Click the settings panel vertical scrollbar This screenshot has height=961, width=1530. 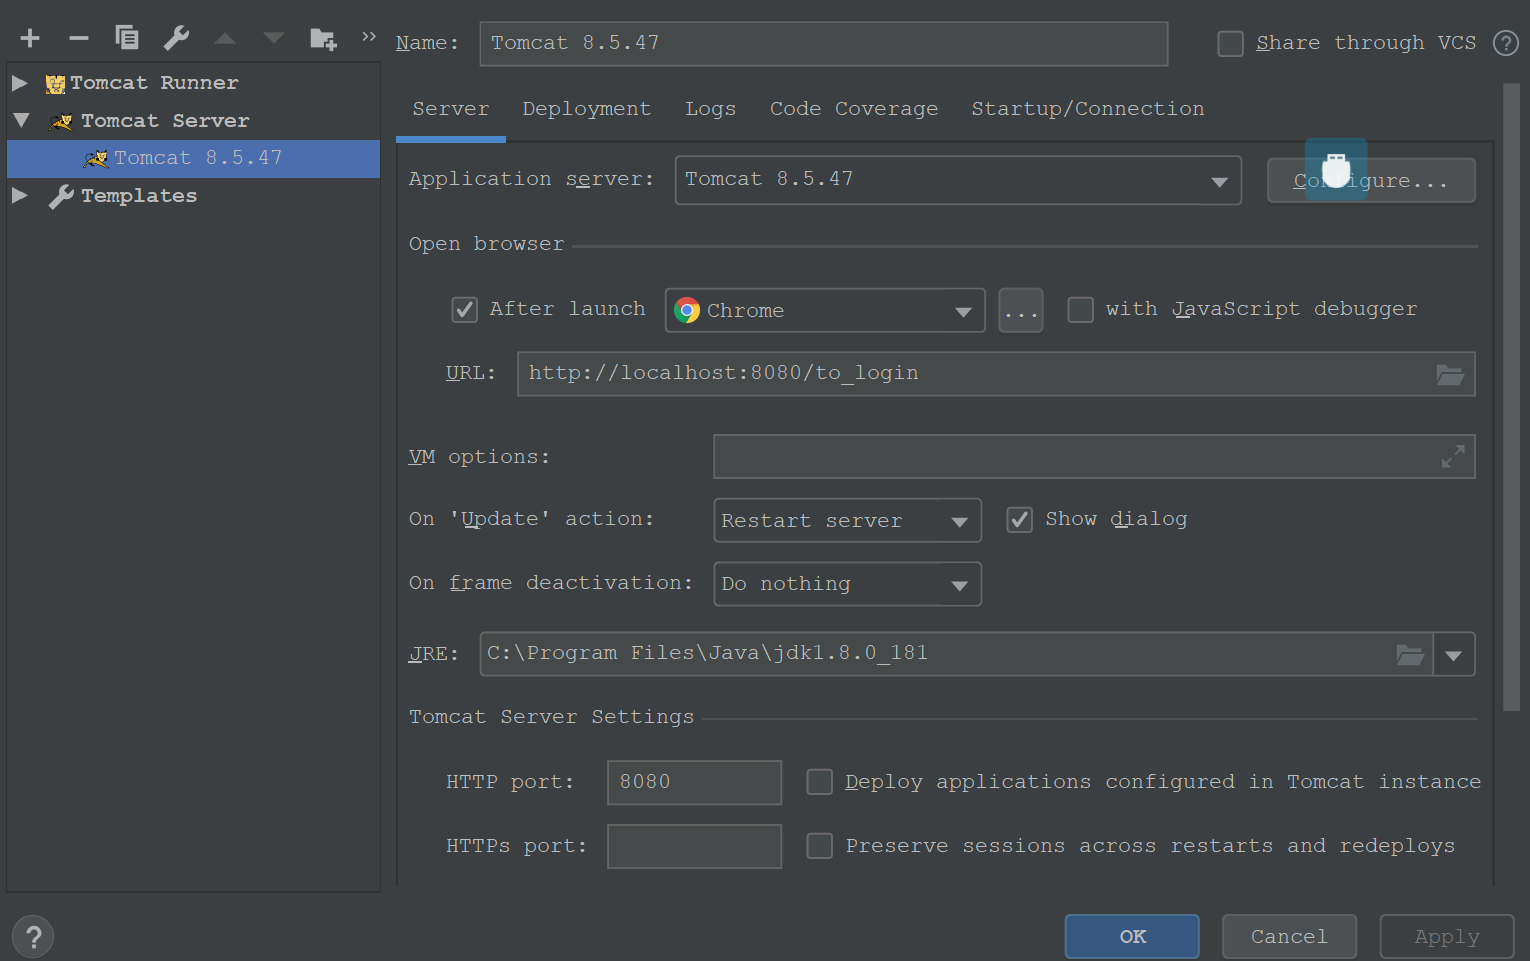(1511, 397)
